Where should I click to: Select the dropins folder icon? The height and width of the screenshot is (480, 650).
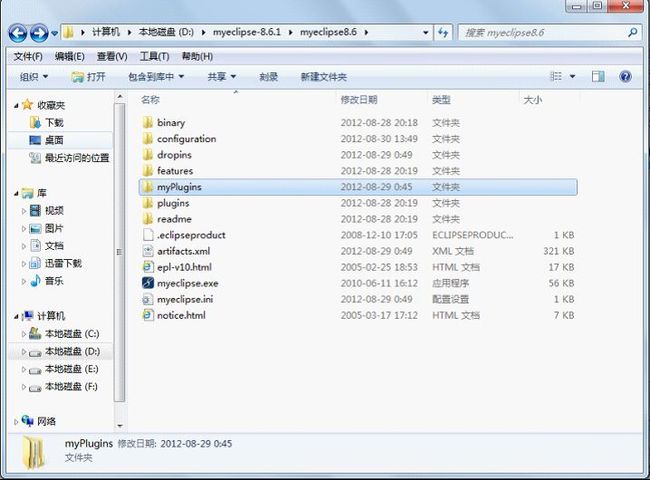coord(148,155)
